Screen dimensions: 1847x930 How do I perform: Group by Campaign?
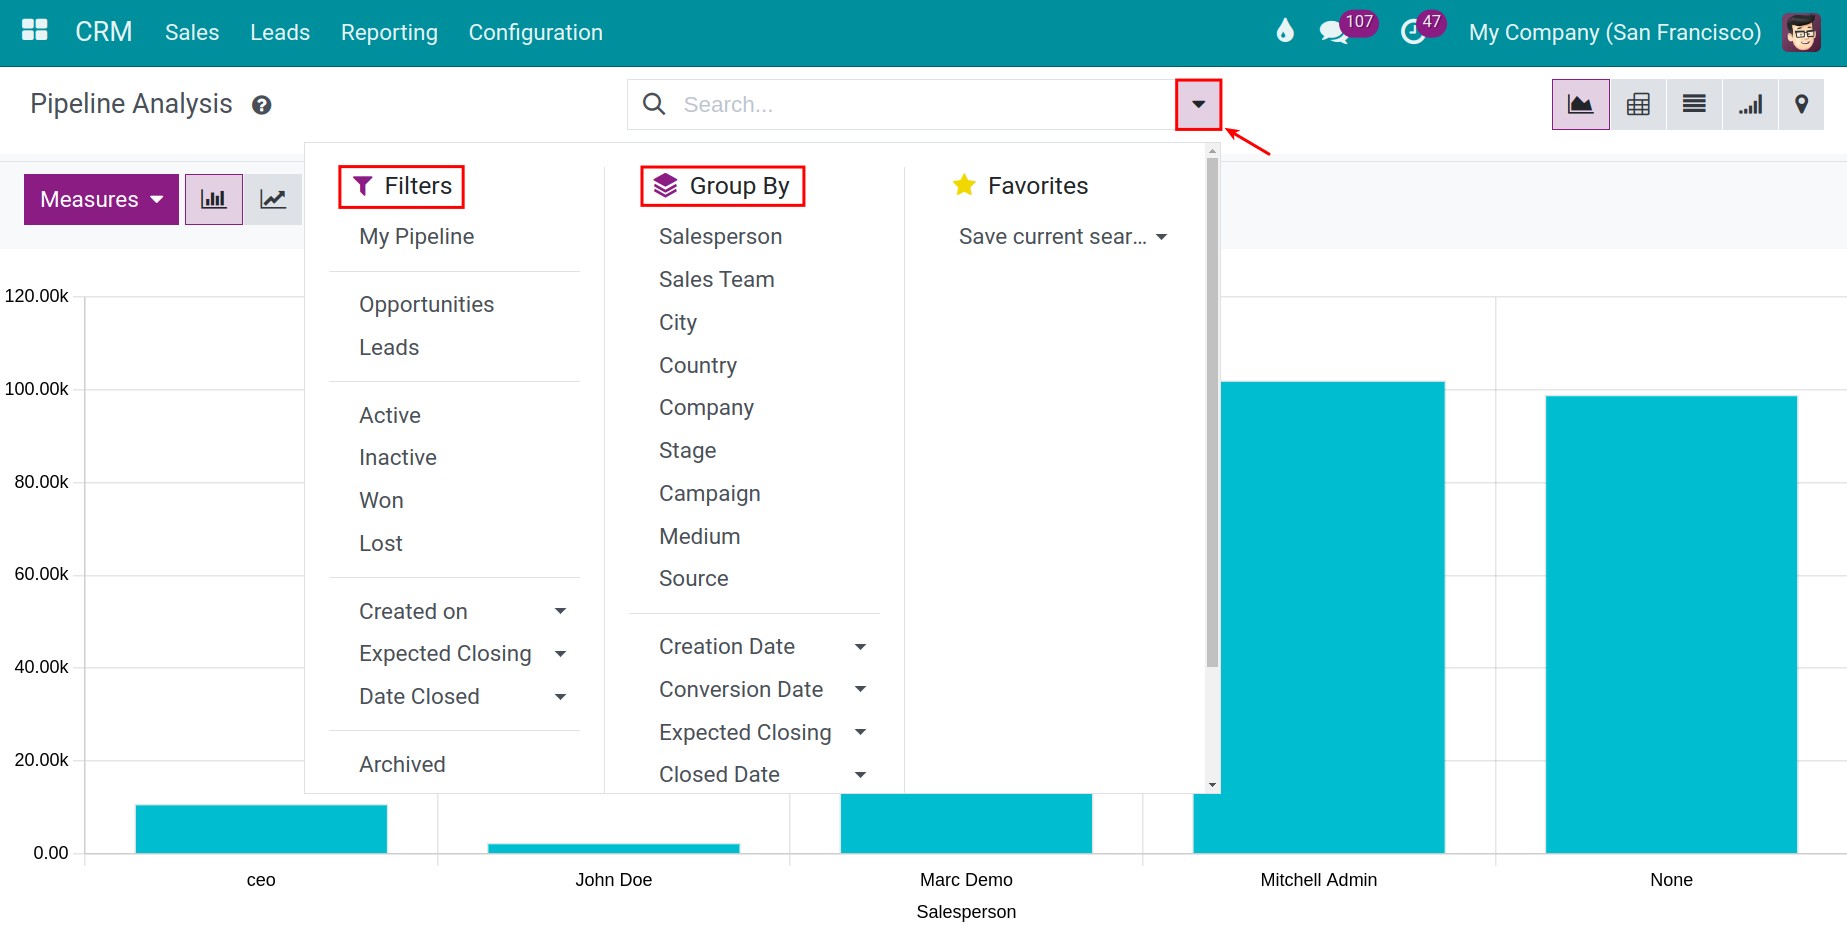tap(709, 494)
